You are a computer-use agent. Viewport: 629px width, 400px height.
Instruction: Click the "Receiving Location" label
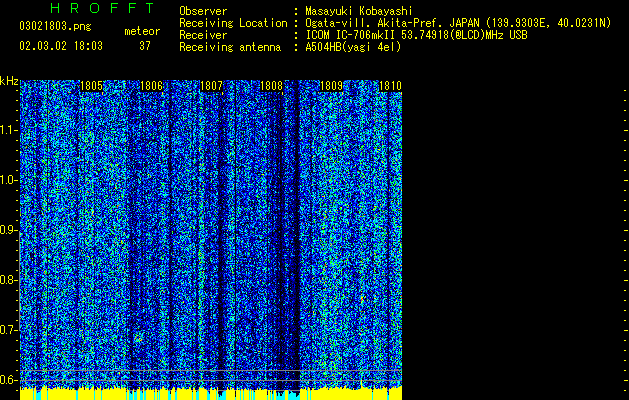point(233,23)
